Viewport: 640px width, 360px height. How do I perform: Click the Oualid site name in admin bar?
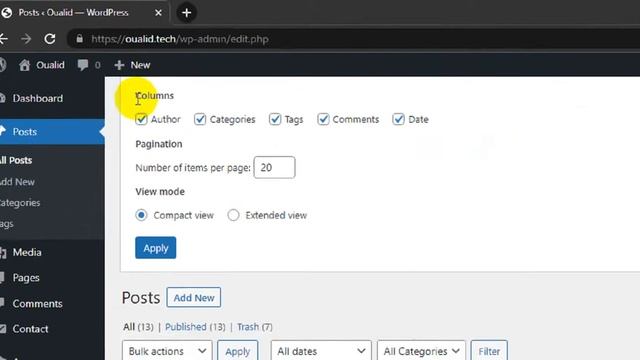[x=50, y=65]
